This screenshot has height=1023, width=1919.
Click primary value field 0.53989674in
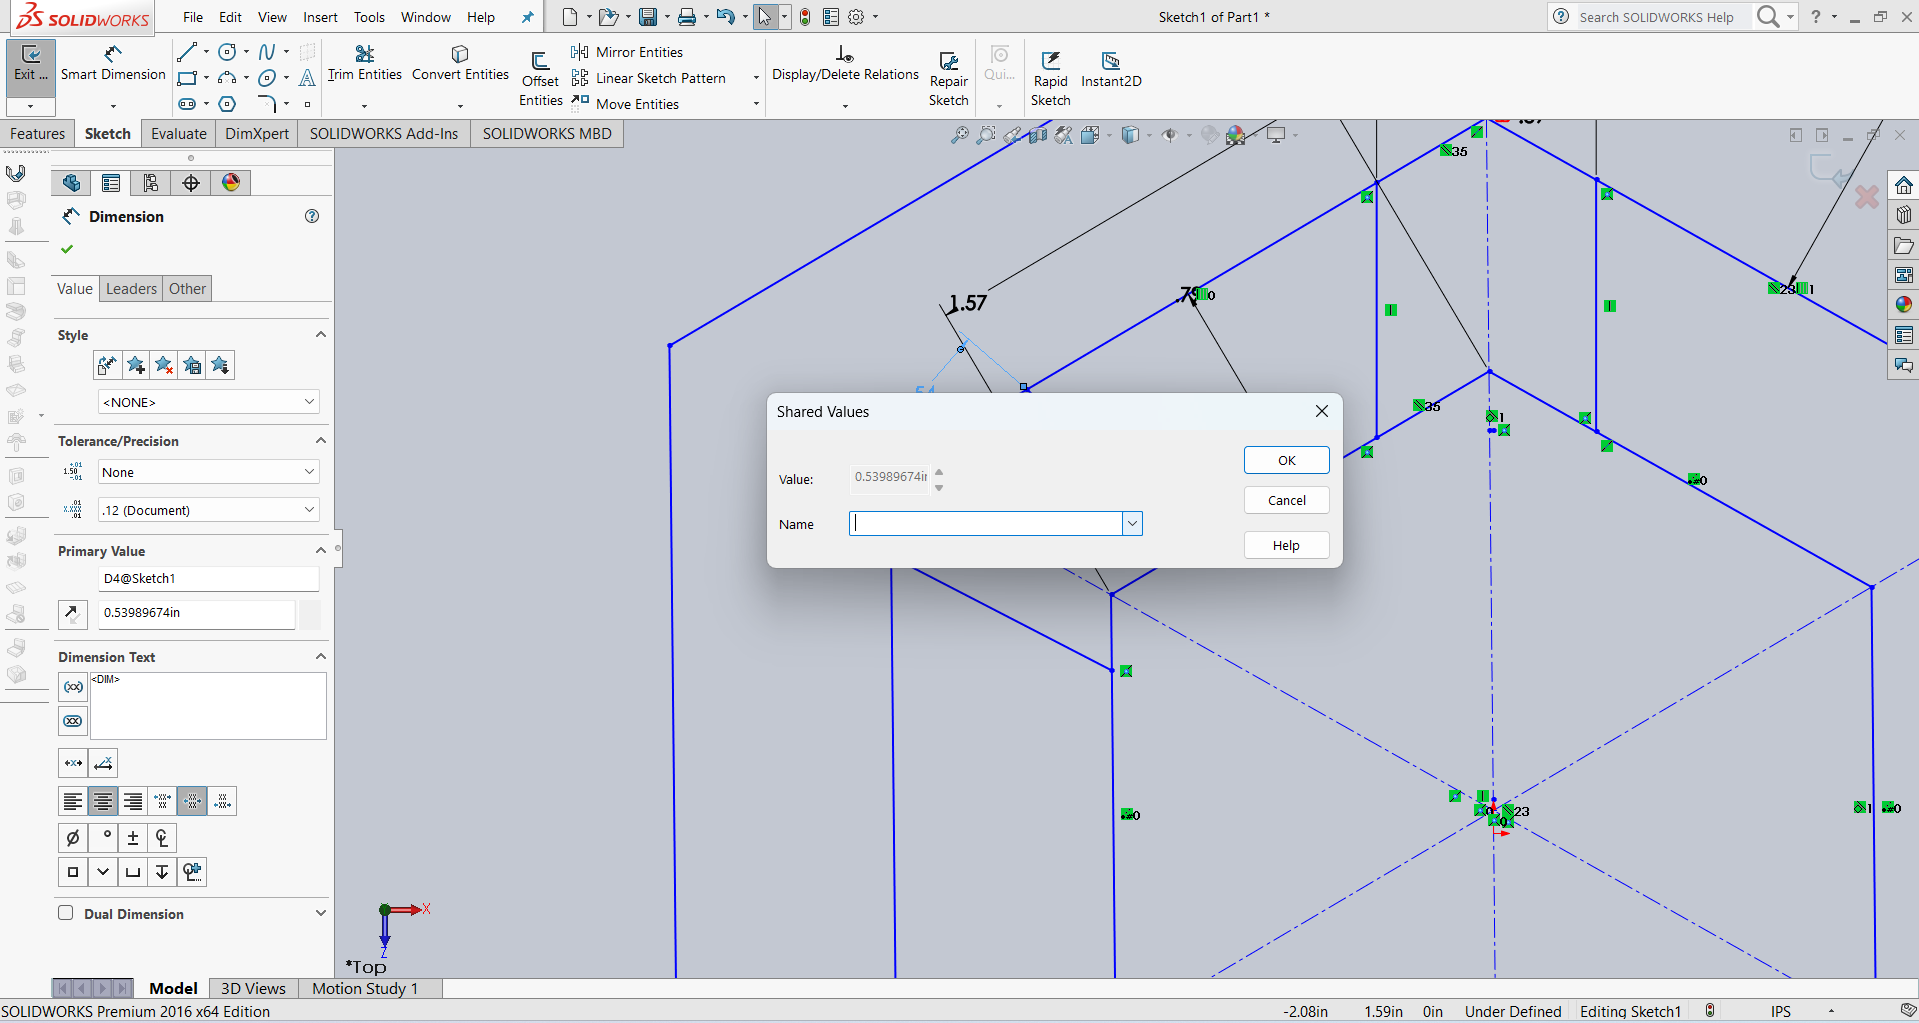point(197,613)
